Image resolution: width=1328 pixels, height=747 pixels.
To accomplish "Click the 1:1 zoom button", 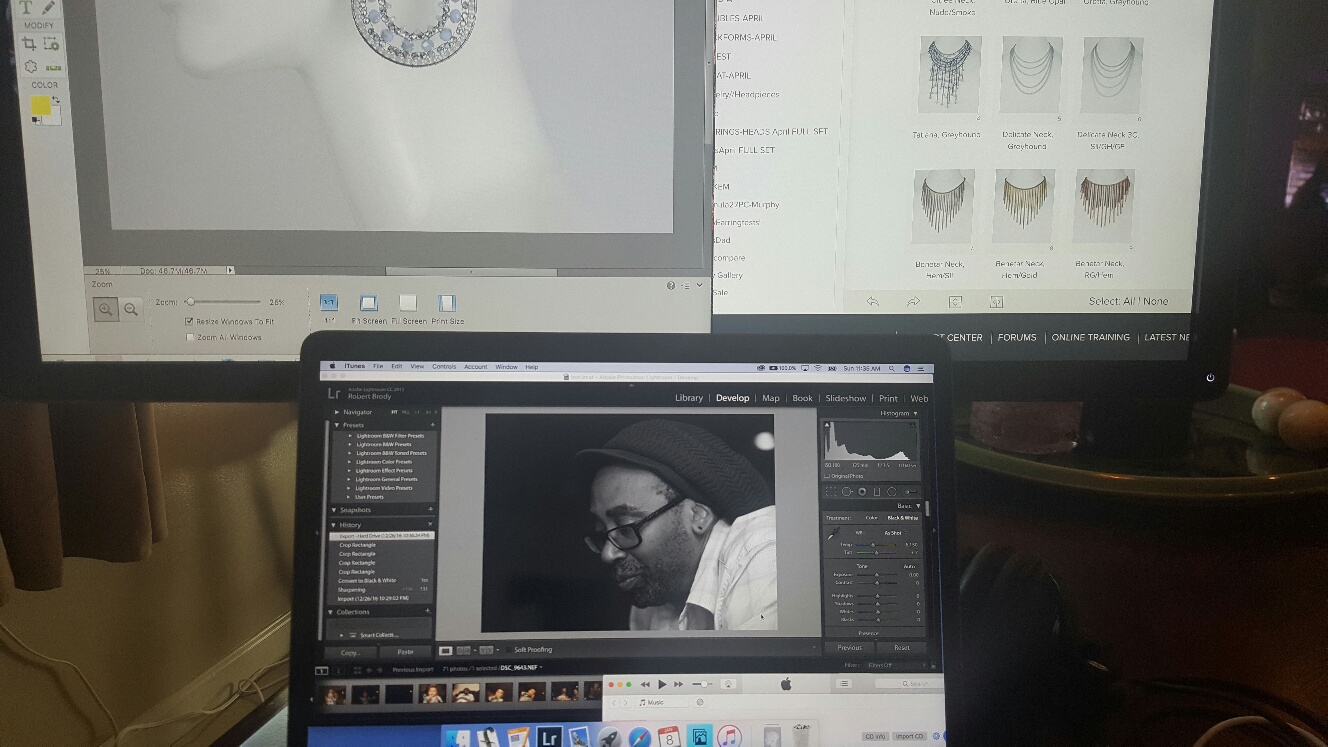I will coord(328,302).
